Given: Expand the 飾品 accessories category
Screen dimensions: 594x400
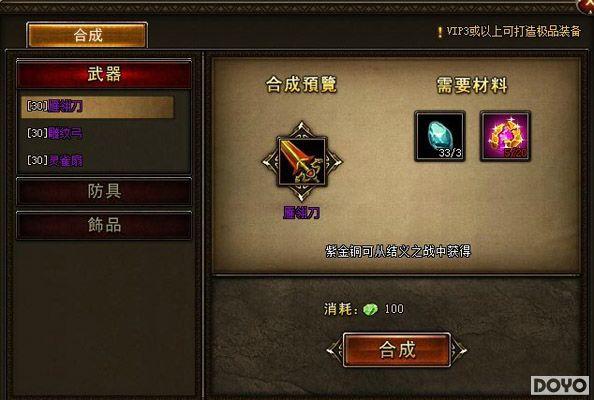Looking at the screenshot, I should (104, 225).
